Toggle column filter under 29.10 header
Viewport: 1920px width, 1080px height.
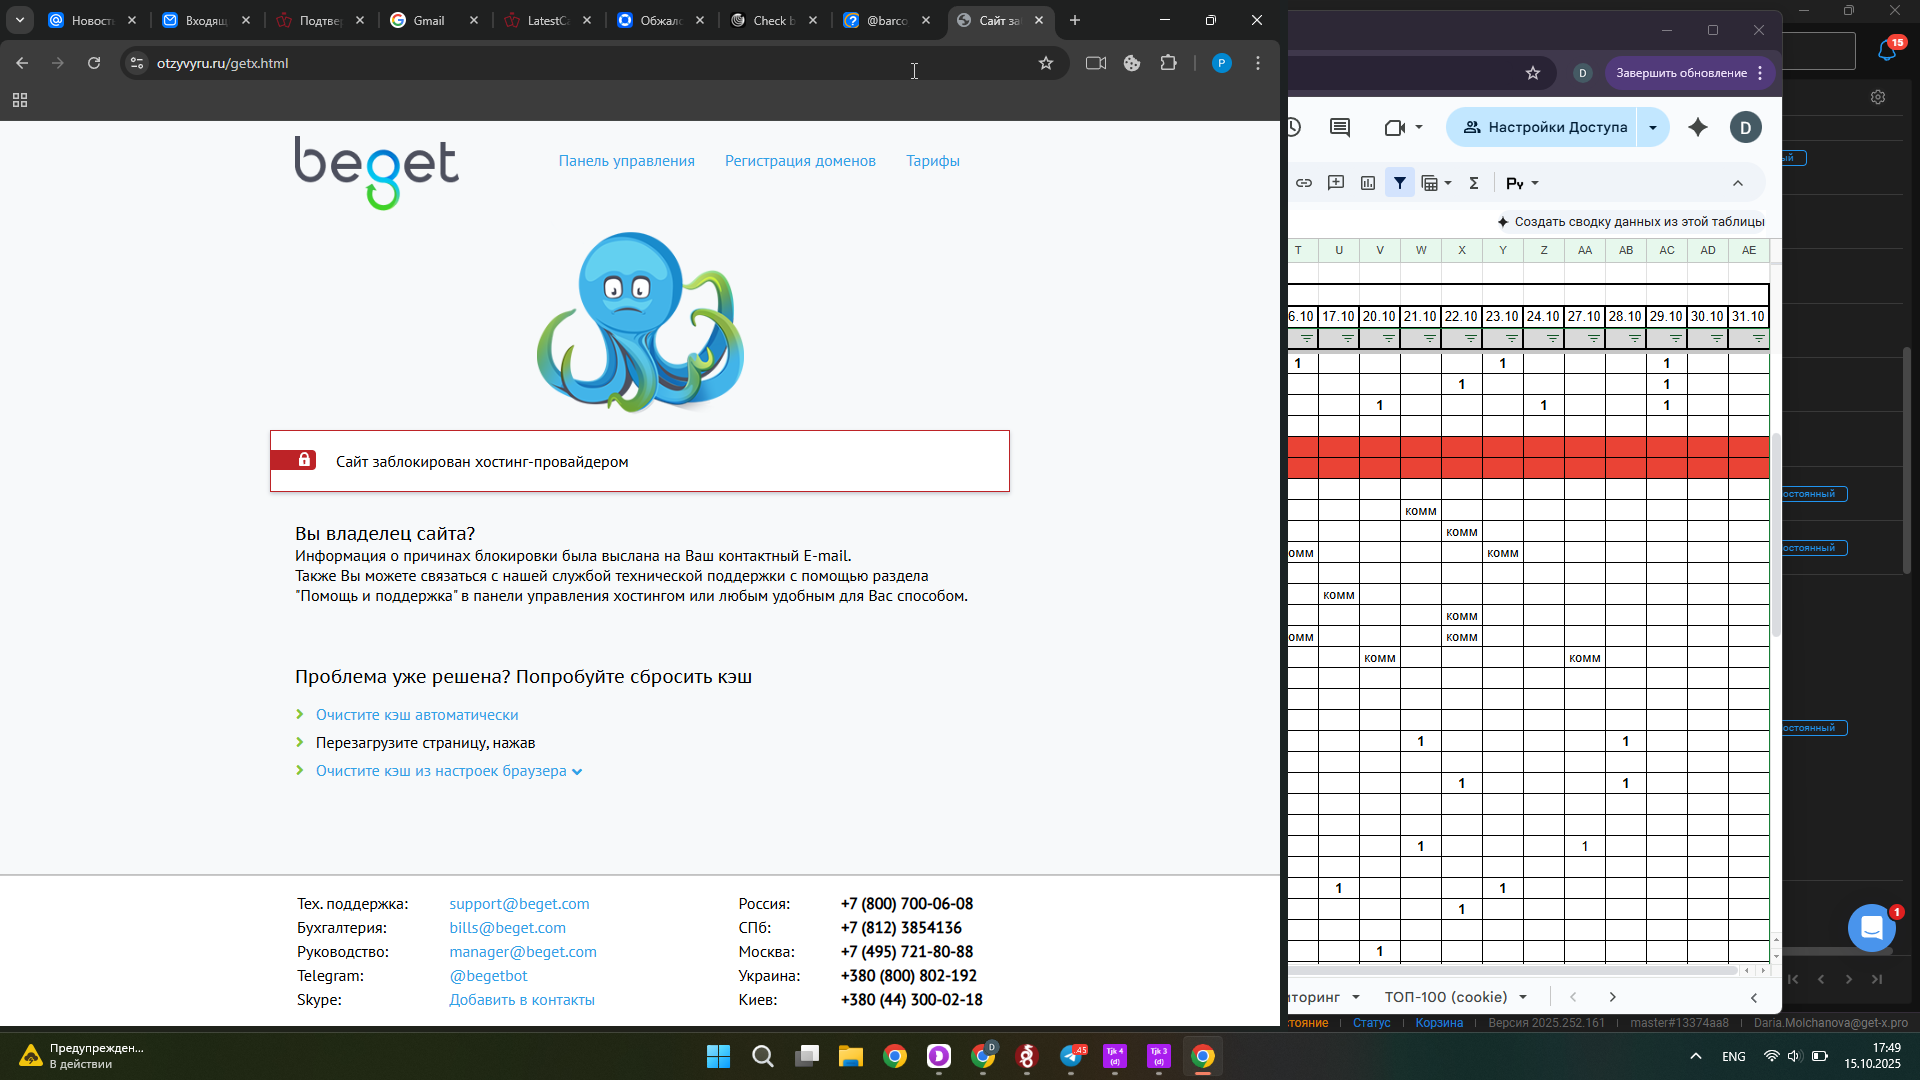pyautogui.click(x=1675, y=339)
